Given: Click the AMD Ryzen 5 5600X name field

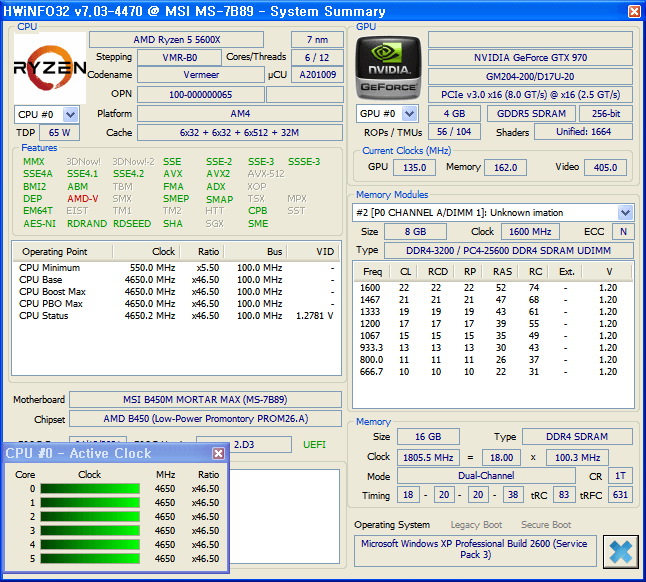Looking at the screenshot, I should tap(176, 40).
